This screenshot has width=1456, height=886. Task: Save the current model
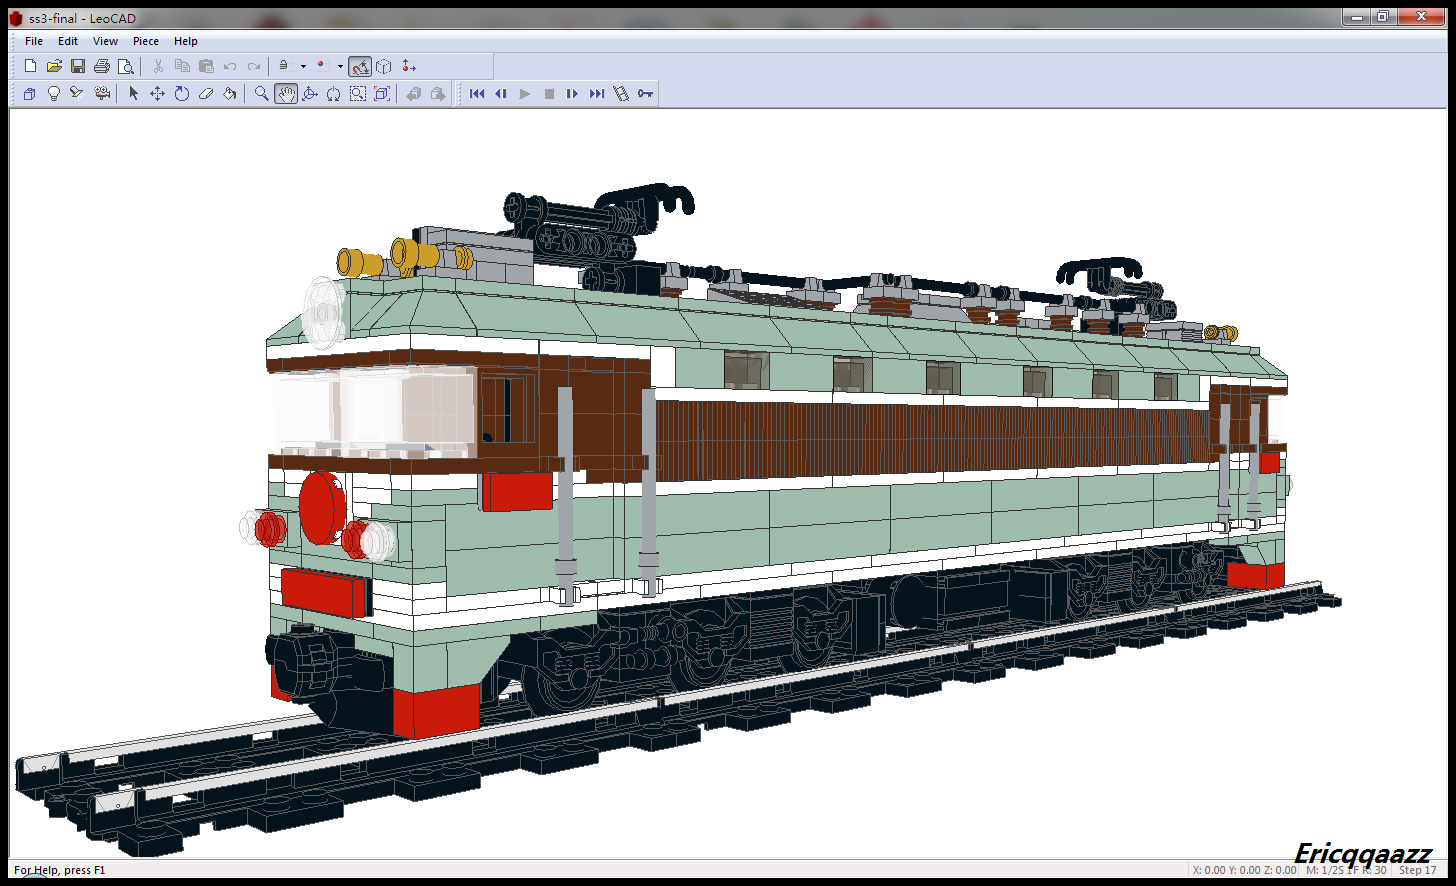(x=79, y=65)
